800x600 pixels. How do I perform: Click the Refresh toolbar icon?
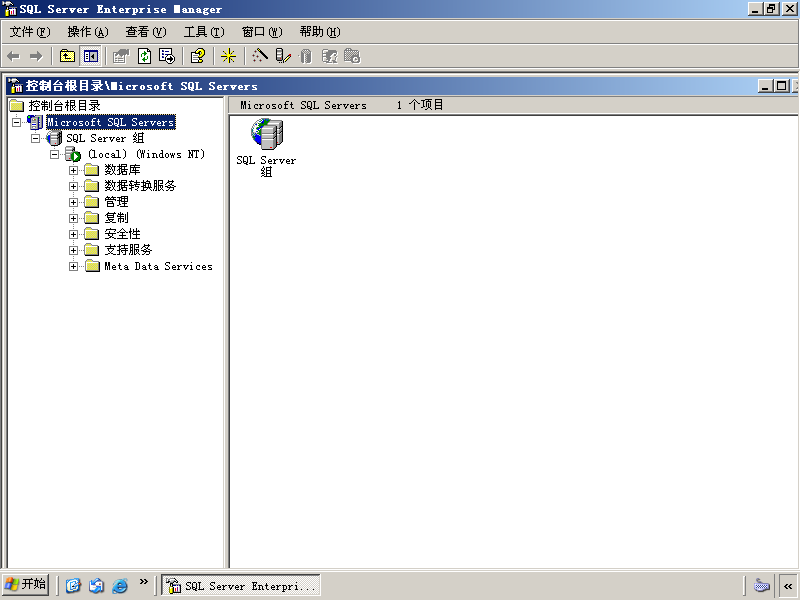[144, 56]
